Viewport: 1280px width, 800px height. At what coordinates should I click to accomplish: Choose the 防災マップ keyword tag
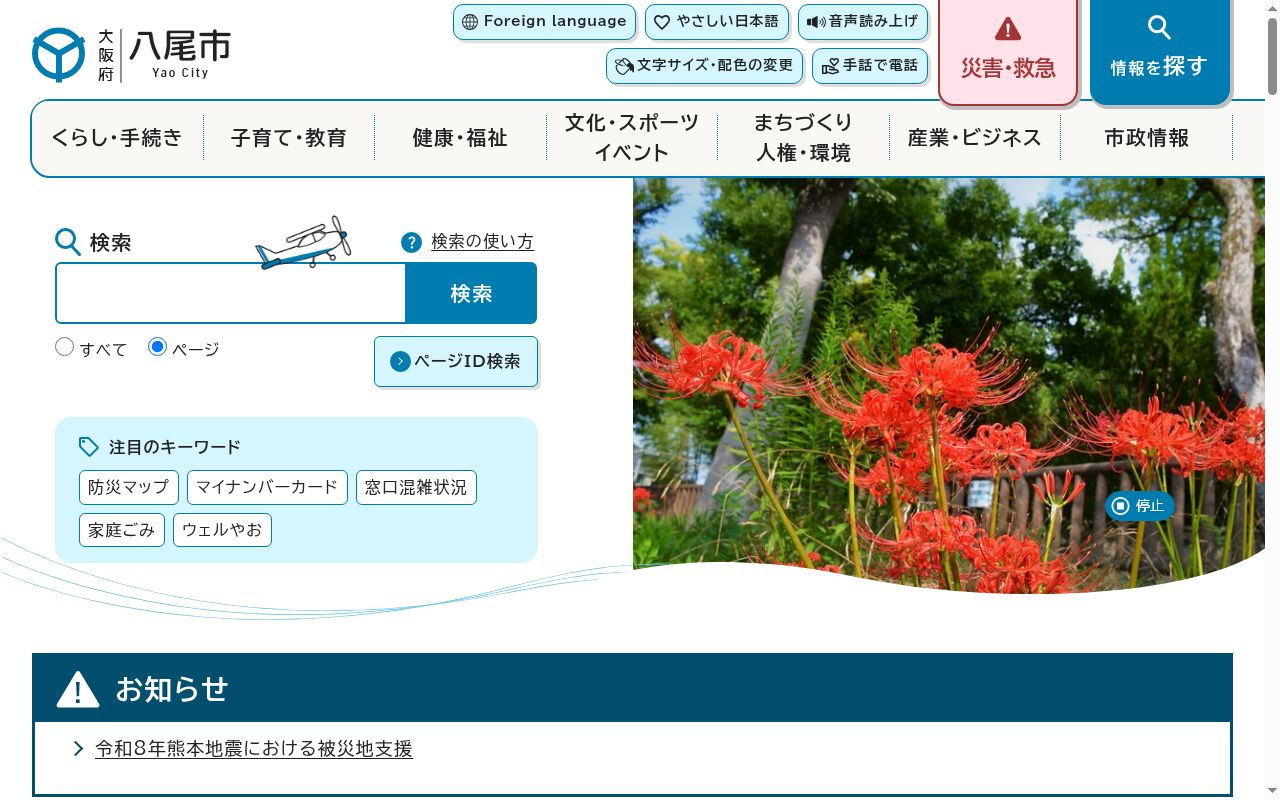129,487
